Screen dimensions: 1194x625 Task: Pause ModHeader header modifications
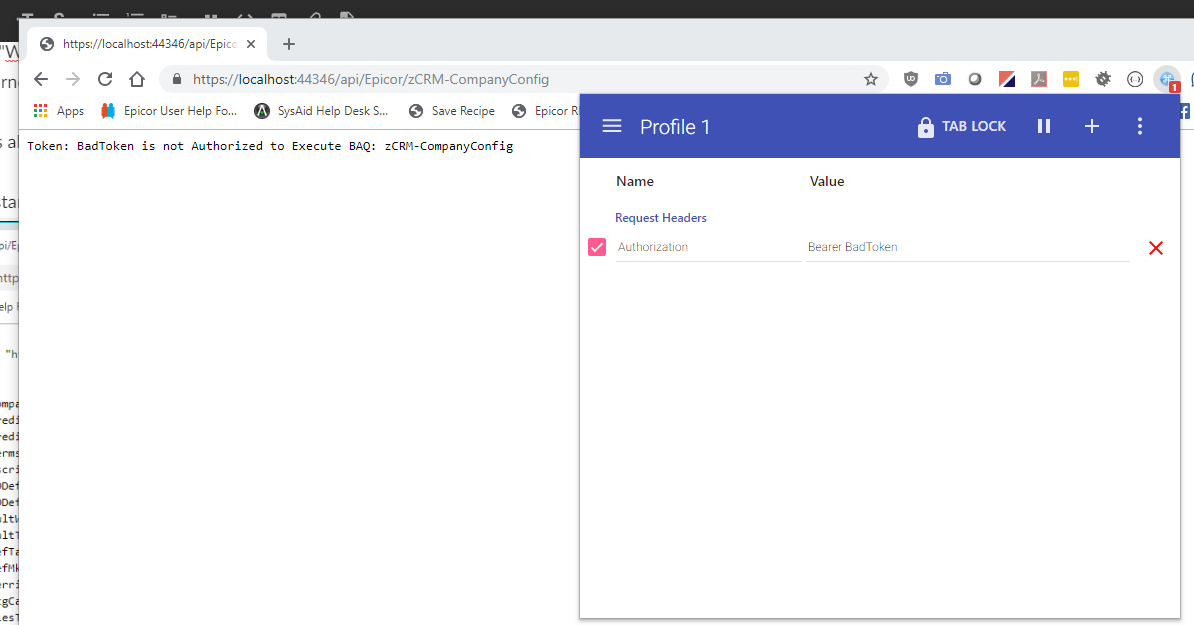(x=1044, y=126)
